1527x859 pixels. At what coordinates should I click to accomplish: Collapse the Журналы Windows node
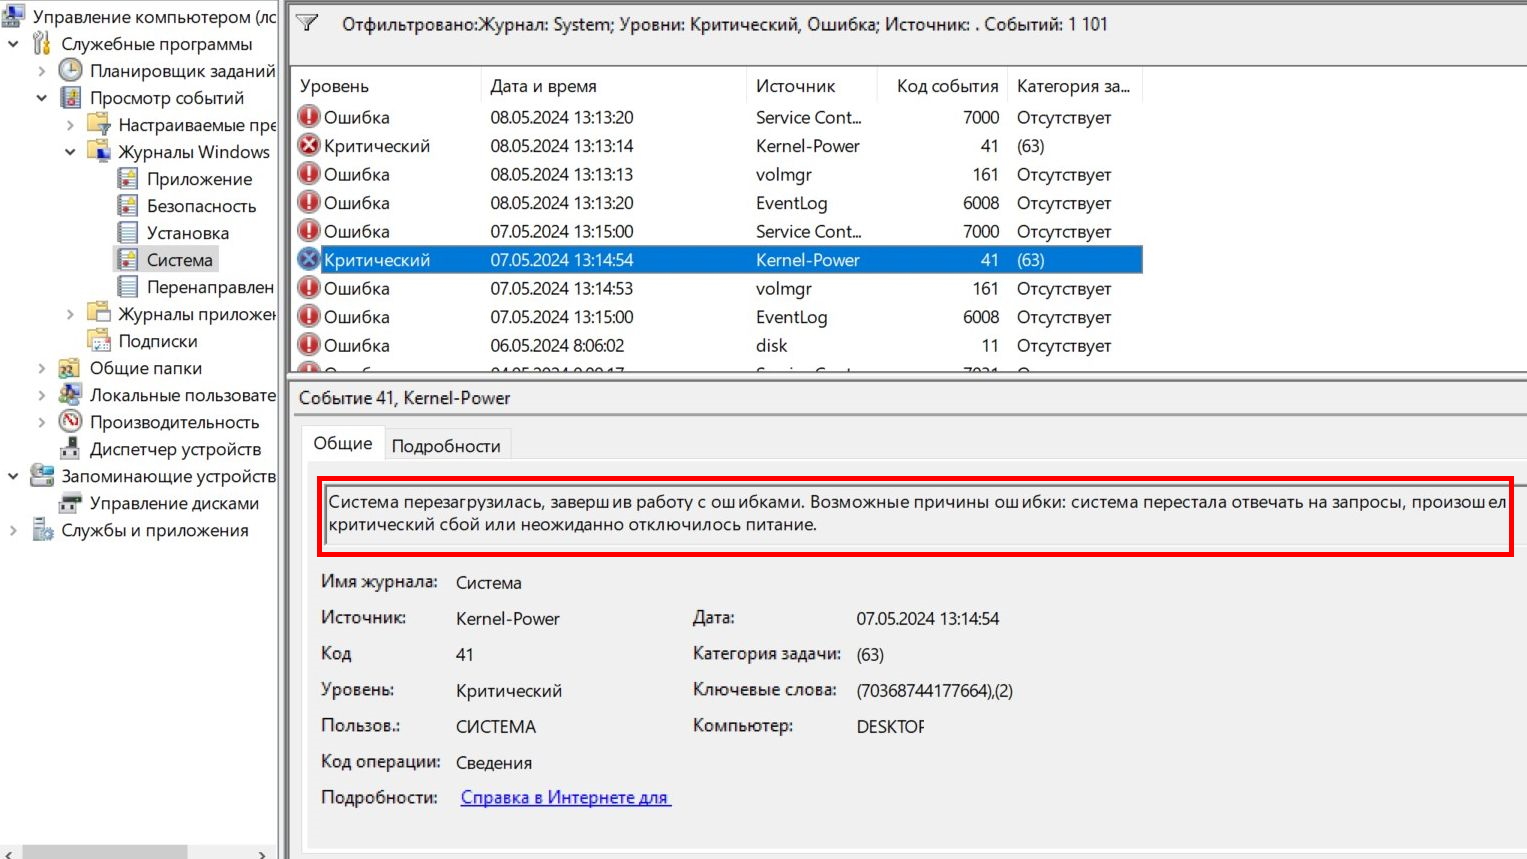pos(70,152)
